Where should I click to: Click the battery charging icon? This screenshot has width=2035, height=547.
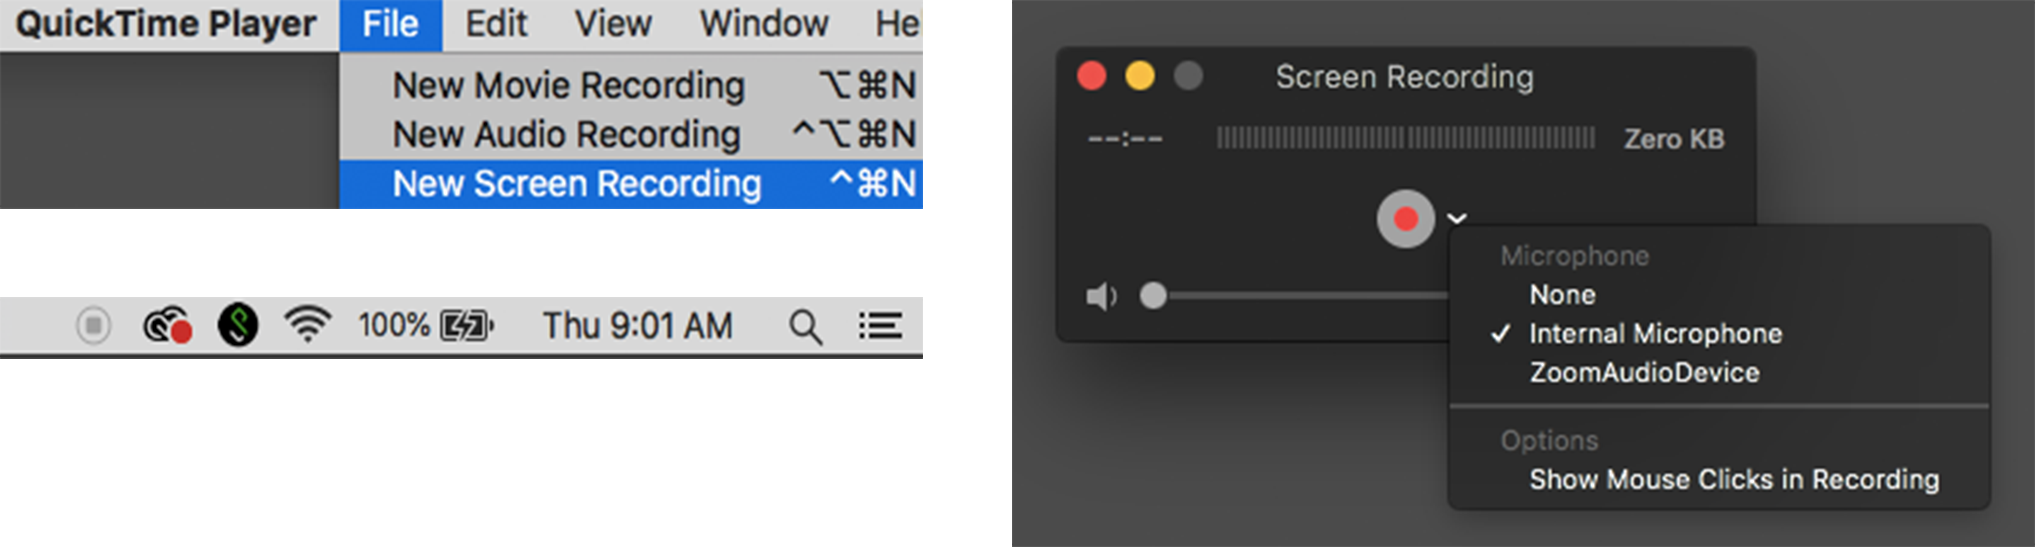[467, 326]
